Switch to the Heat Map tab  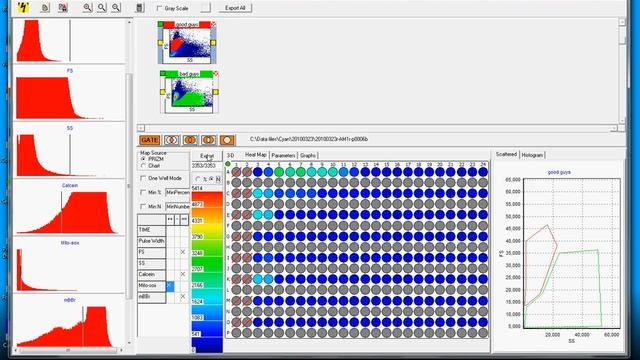[x=256, y=155]
